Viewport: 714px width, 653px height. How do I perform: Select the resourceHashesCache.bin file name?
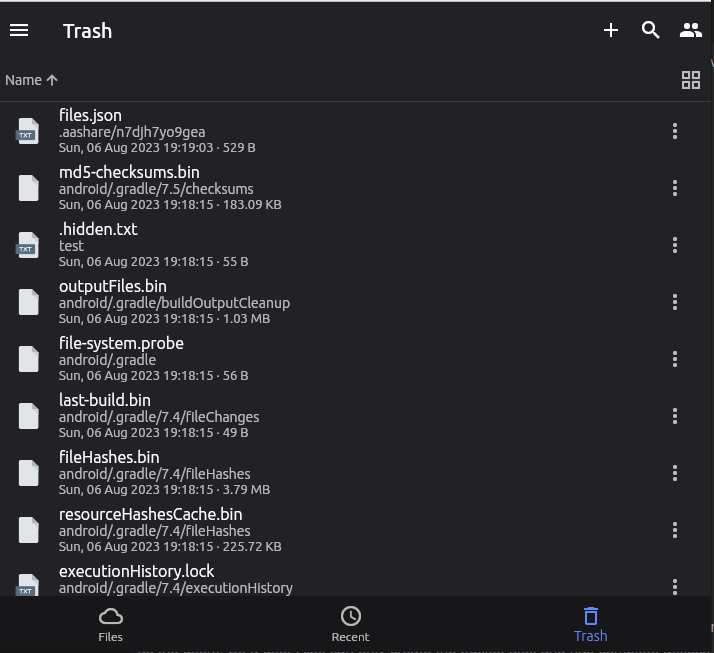(151, 514)
